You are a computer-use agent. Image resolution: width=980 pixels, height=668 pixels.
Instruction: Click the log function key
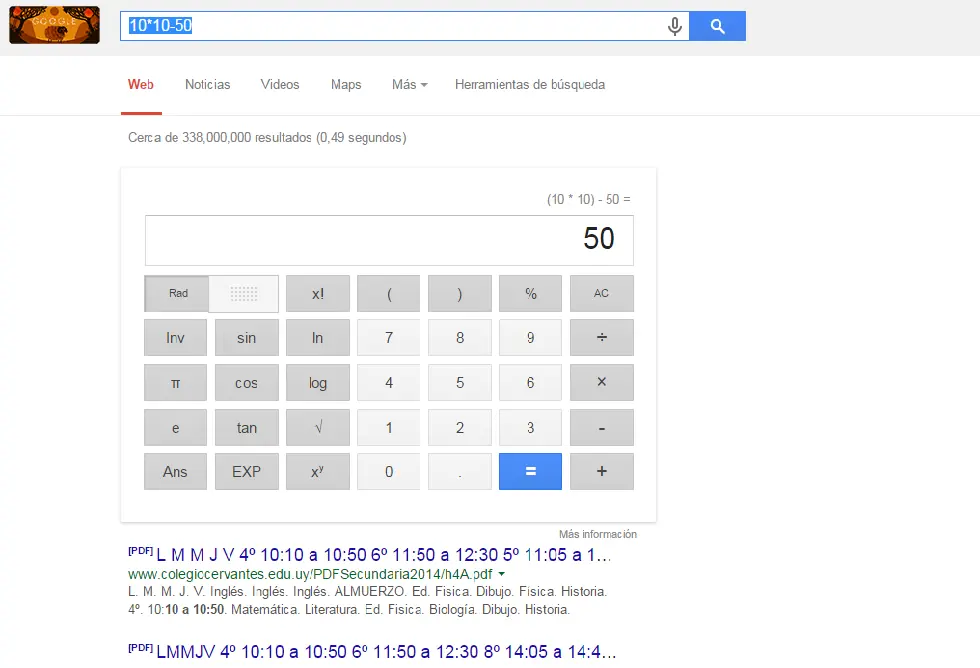[x=318, y=382]
